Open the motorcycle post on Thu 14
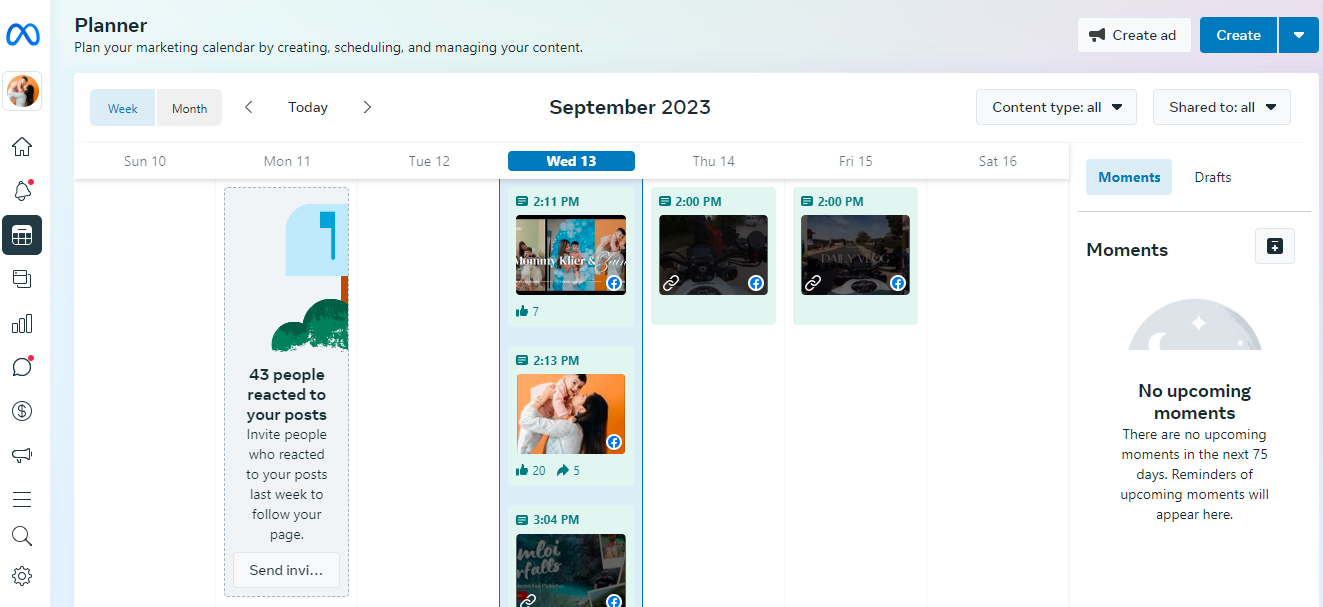 coord(713,255)
